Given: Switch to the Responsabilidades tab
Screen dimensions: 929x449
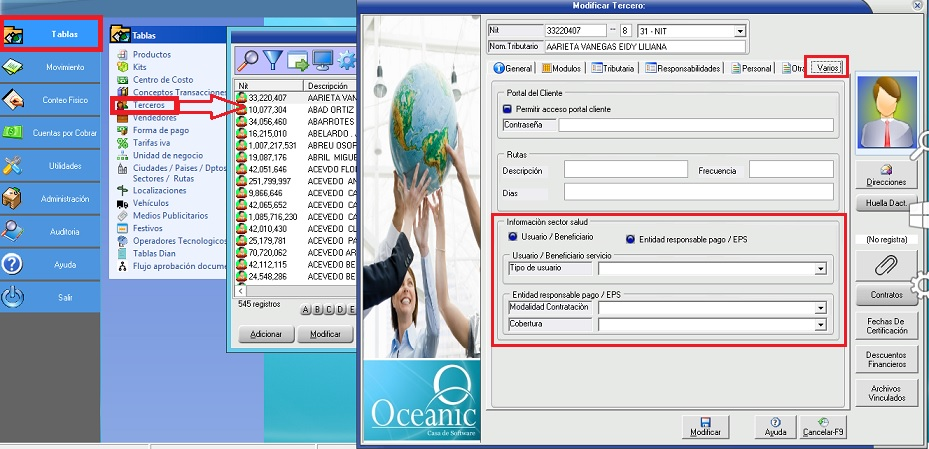Looking at the screenshot, I should click(684, 69).
